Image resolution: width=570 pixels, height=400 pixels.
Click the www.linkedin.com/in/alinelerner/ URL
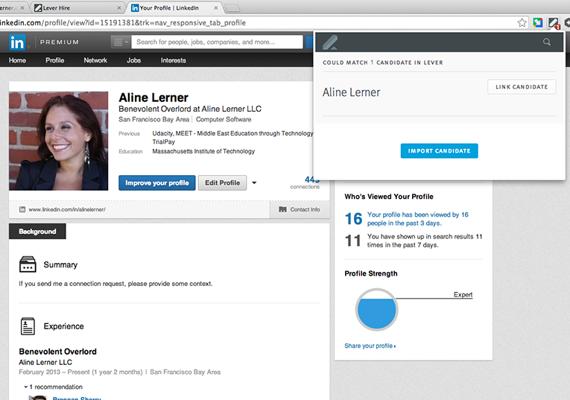[67, 209]
